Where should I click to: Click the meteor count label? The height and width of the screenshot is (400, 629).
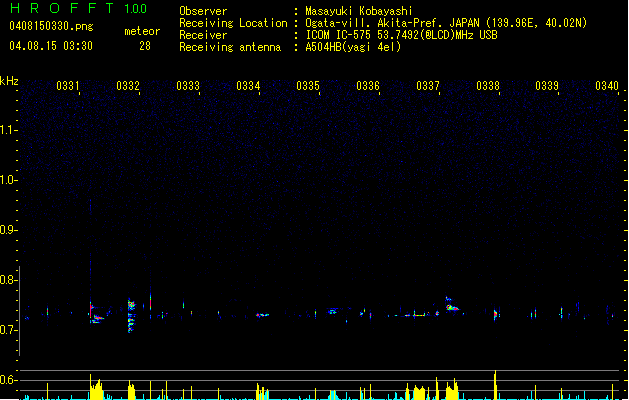pyautogui.click(x=142, y=31)
